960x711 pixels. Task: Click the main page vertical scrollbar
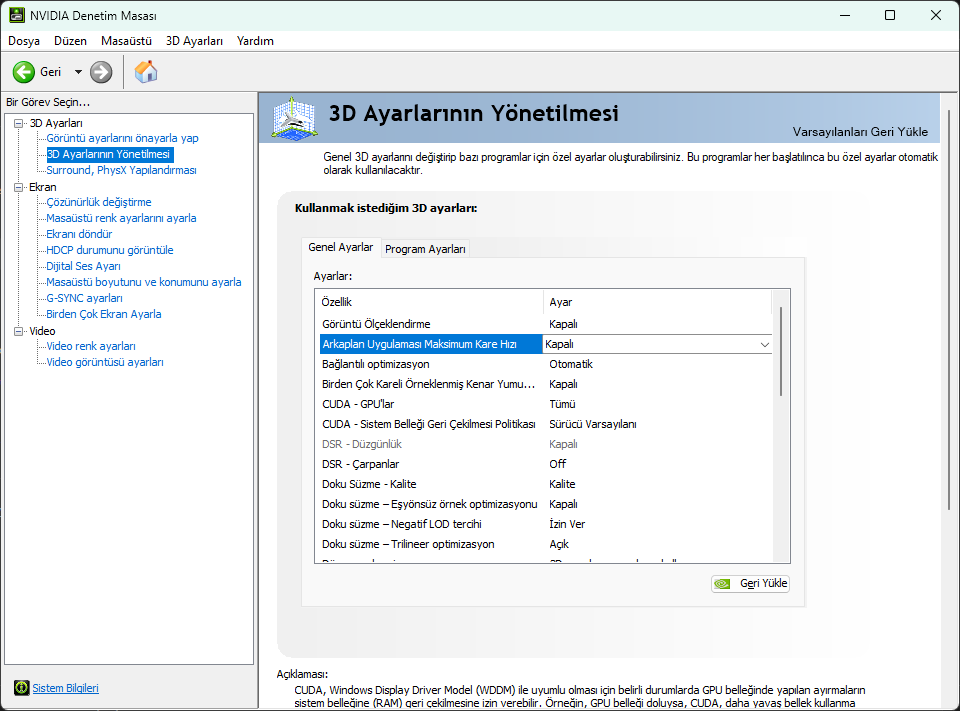tap(950, 309)
